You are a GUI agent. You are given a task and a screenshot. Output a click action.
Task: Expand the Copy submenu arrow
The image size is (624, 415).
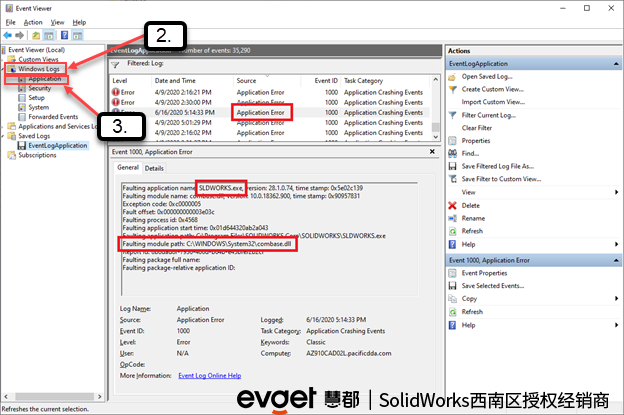(x=616, y=299)
